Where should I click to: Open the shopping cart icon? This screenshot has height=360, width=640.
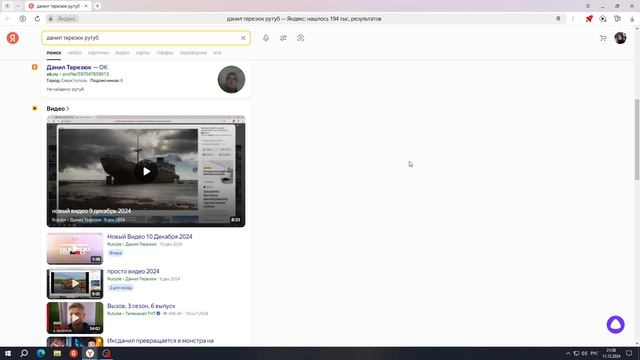tap(603, 38)
